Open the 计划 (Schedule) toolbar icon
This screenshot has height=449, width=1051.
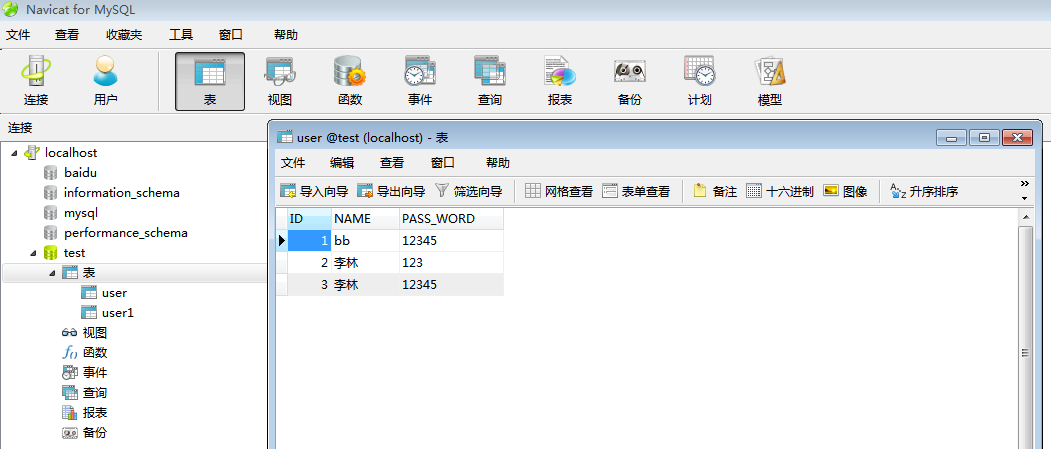(699, 81)
